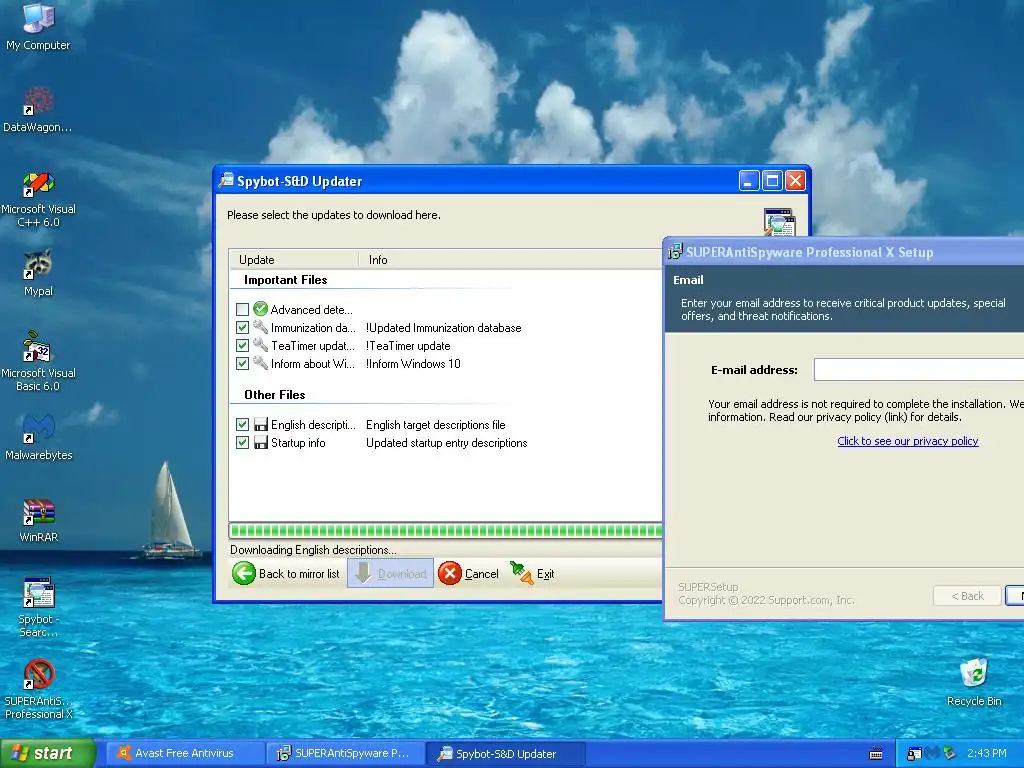Cancel the Spybot update download
Screen dimensions: 1024x768
click(468, 573)
